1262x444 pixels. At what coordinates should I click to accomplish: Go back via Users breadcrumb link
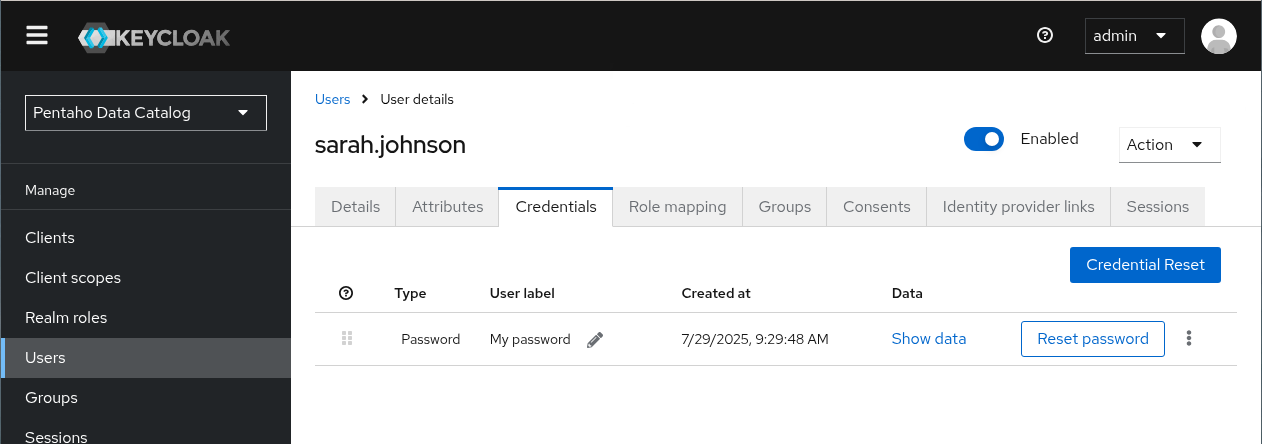[332, 99]
